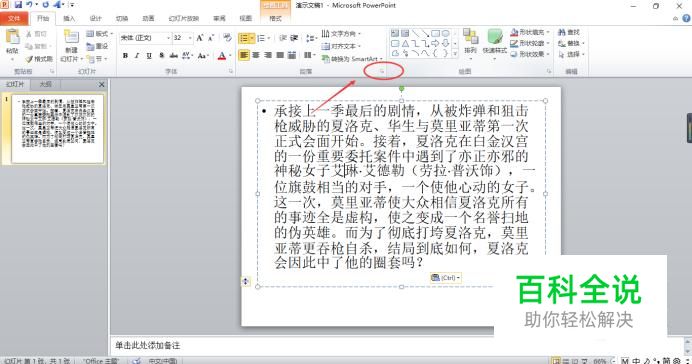Screen dimensions: 692x364
Task: Toggle Italic formatting
Action: [137, 56]
